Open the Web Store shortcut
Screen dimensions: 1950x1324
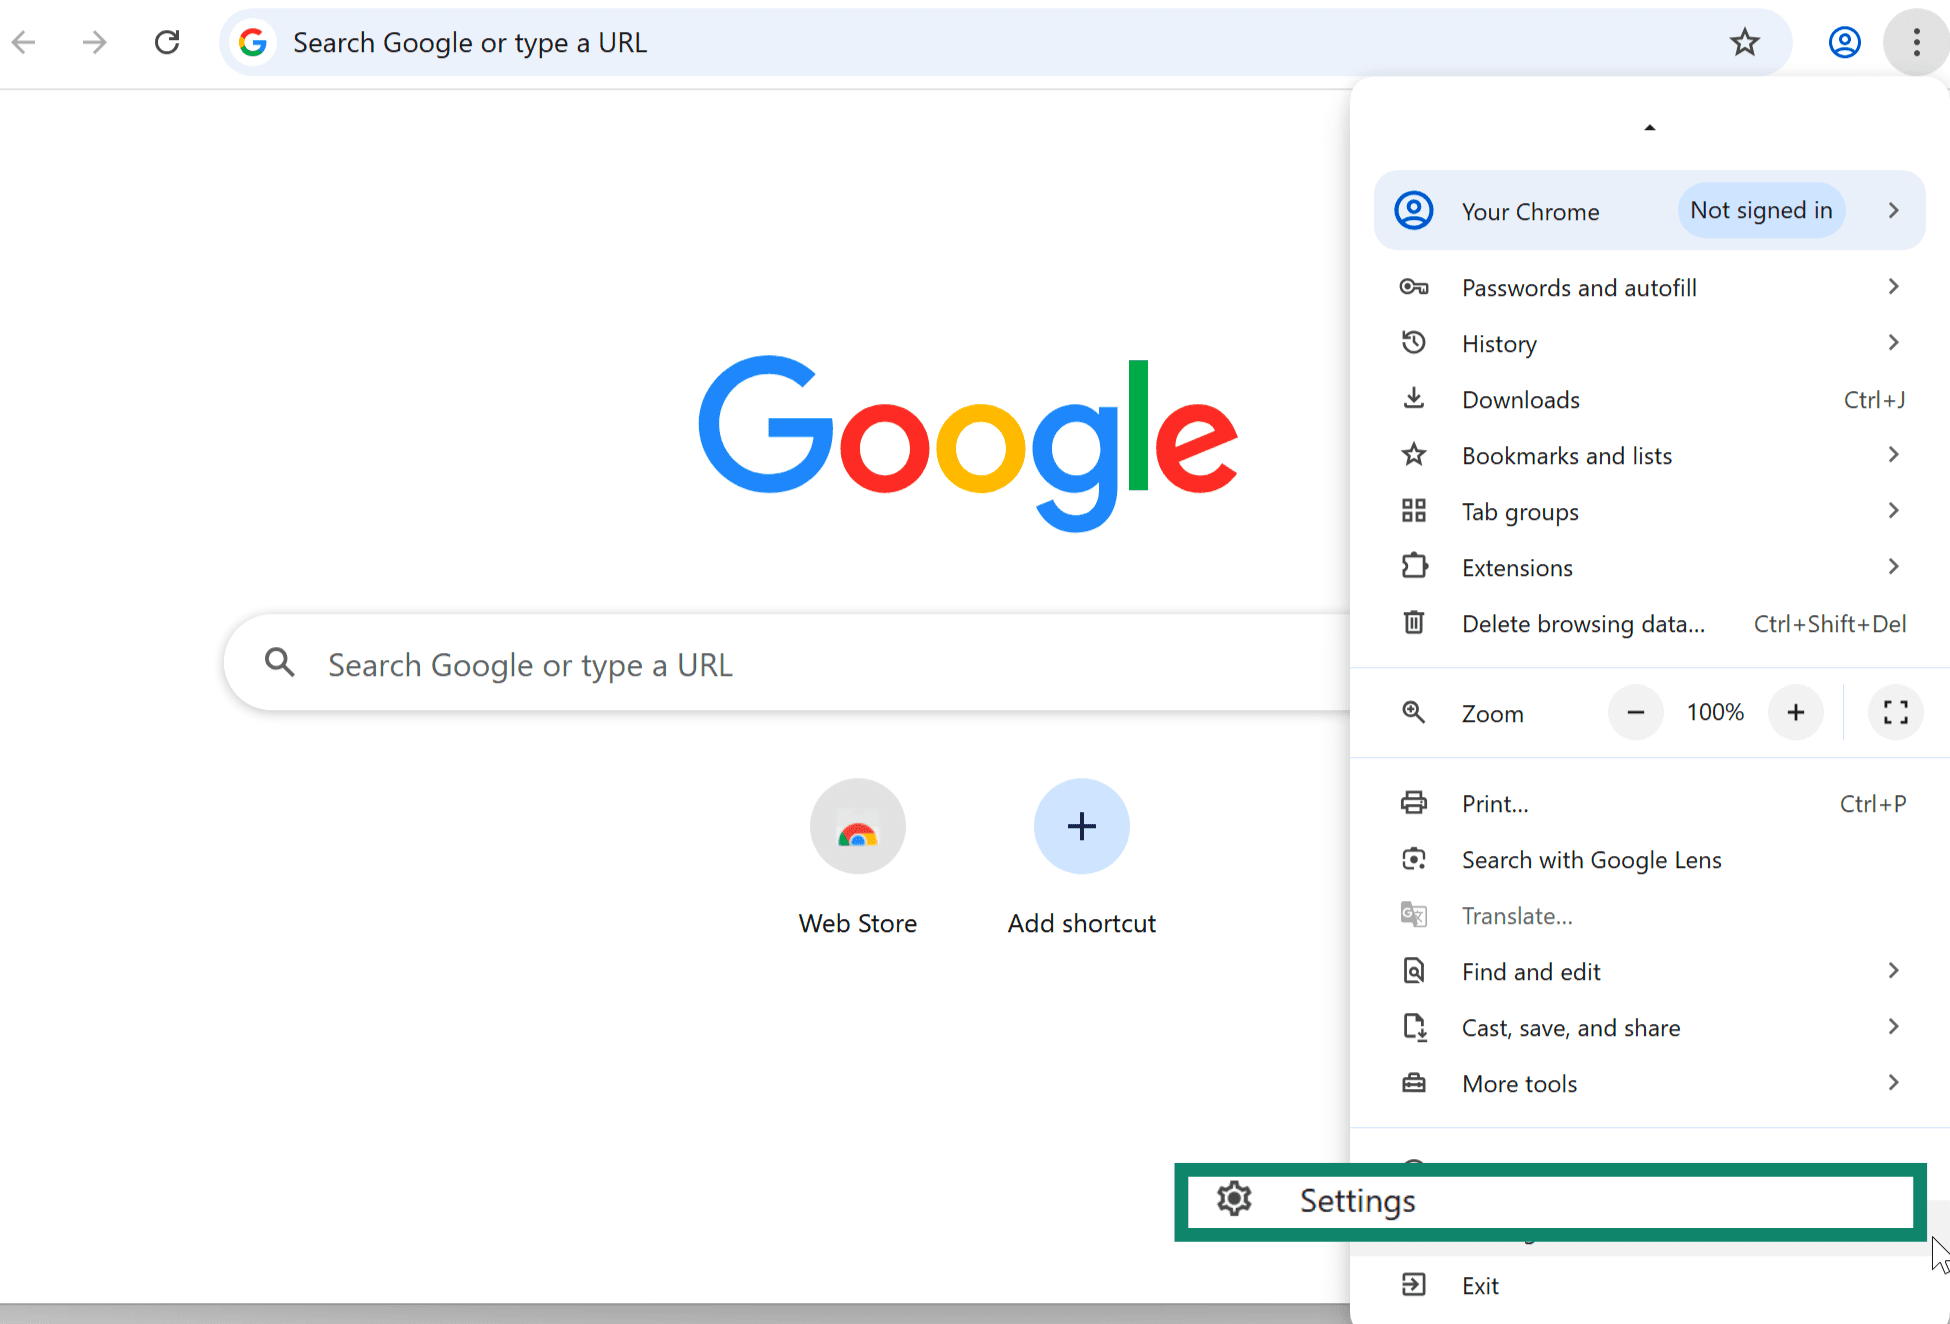click(x=857, y=826)
